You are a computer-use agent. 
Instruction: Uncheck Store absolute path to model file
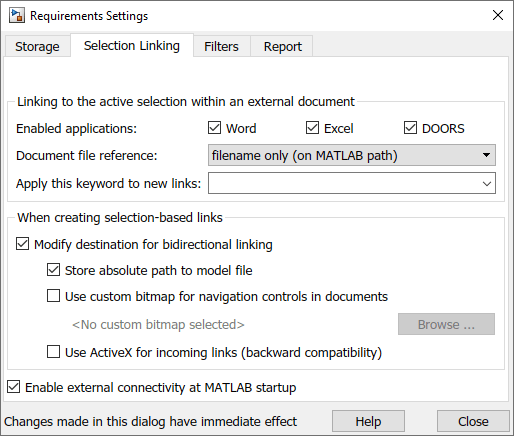pyautogui.click(x=53, y=270)
